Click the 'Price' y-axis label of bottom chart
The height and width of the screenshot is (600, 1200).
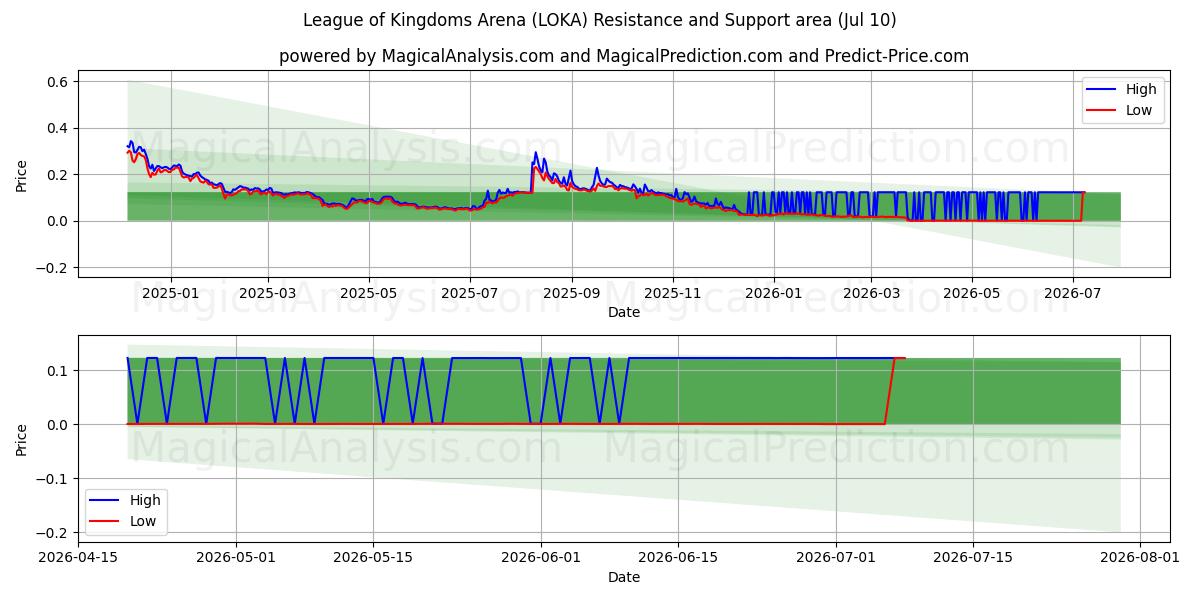coord(22,438)
